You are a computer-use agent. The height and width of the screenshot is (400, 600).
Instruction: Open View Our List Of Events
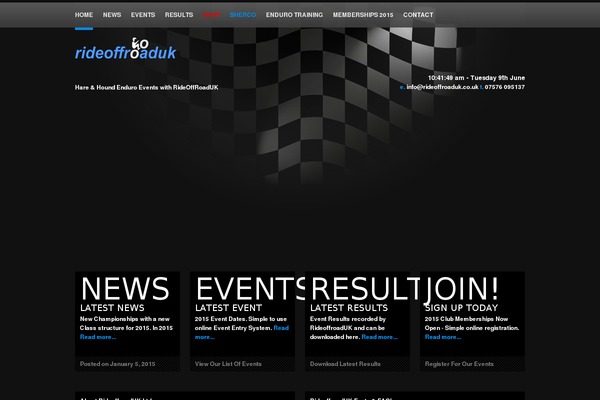click(228, 364)
